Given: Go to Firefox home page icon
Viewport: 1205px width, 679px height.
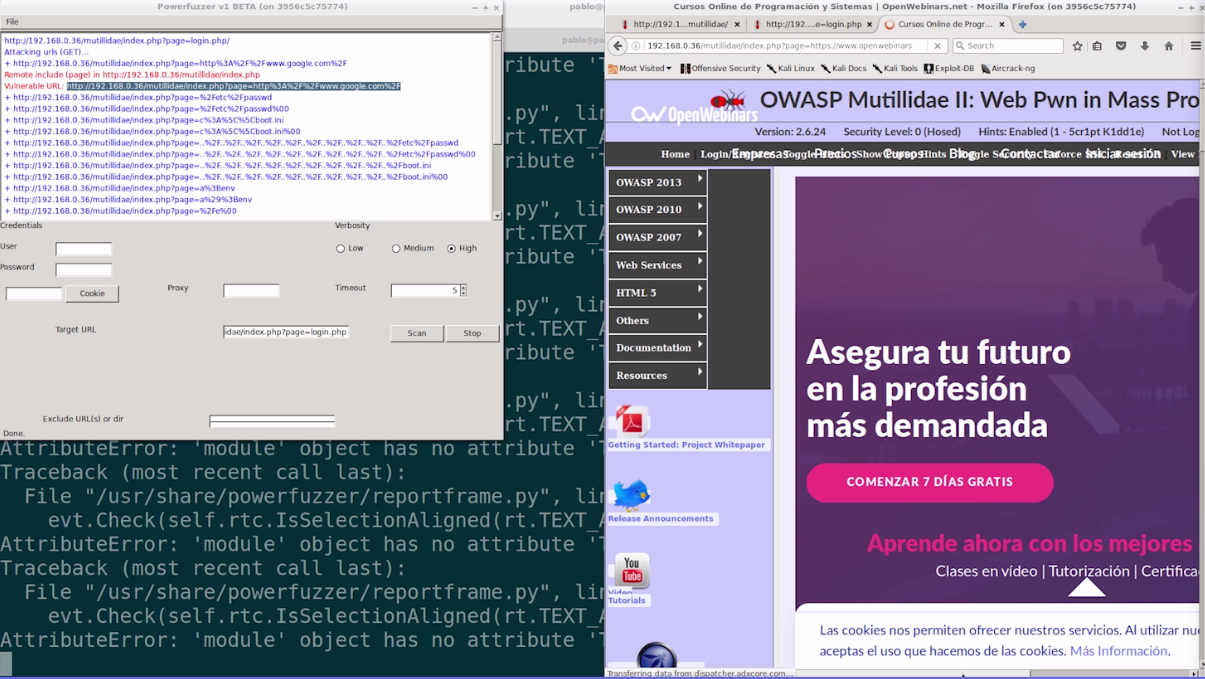Looking at the screenshot, I should pos(1168,46).
